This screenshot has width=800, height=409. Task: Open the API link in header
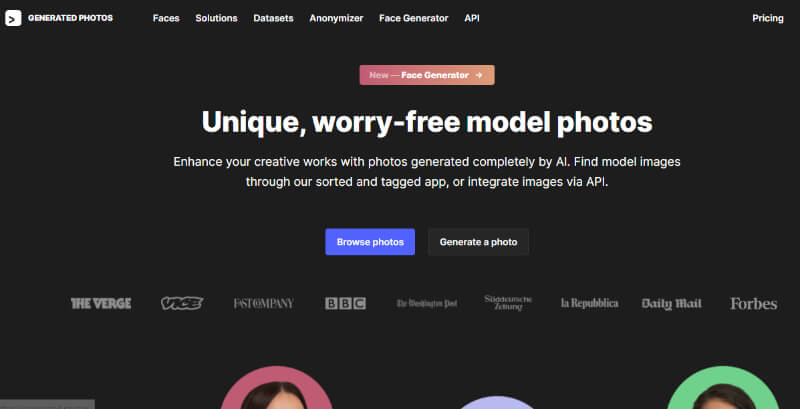[472, 18]
